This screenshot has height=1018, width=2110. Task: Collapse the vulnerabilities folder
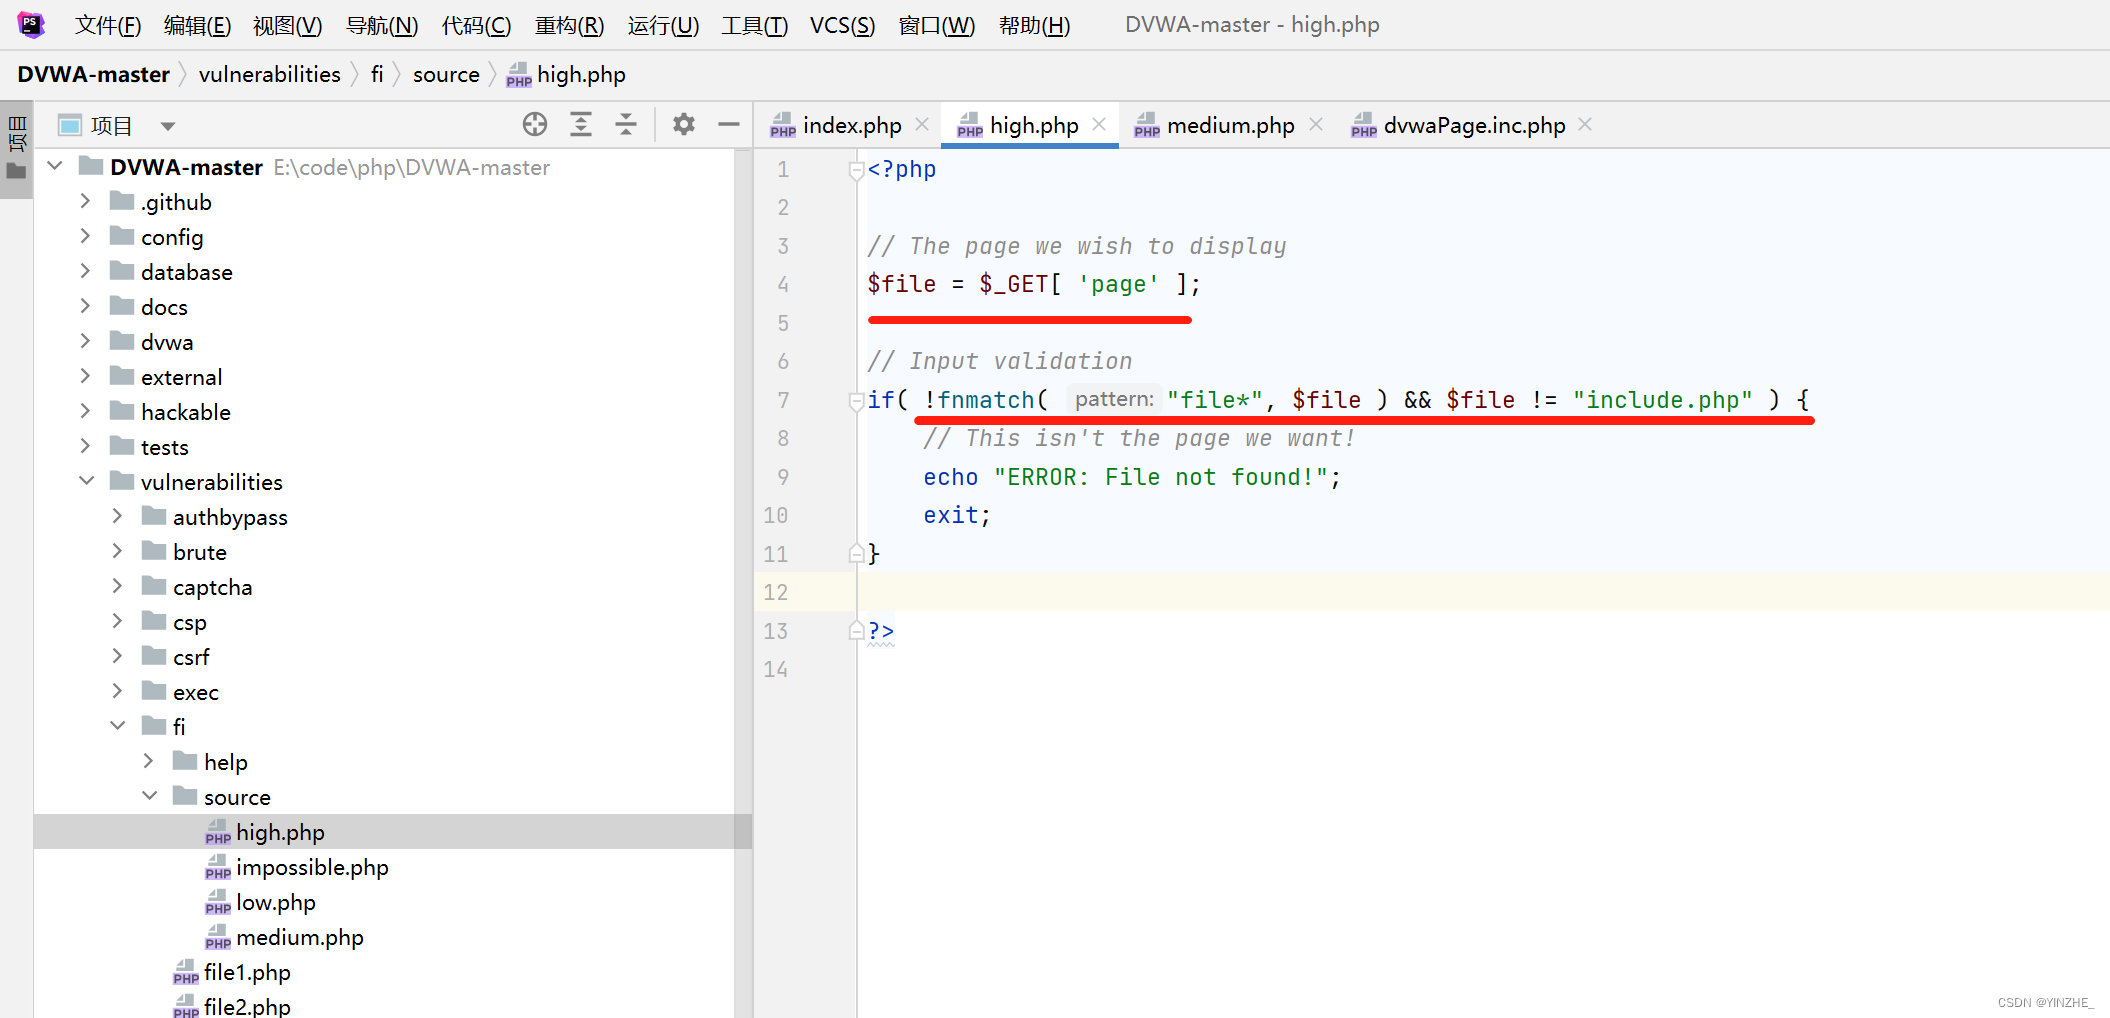[x=86, y=481]
